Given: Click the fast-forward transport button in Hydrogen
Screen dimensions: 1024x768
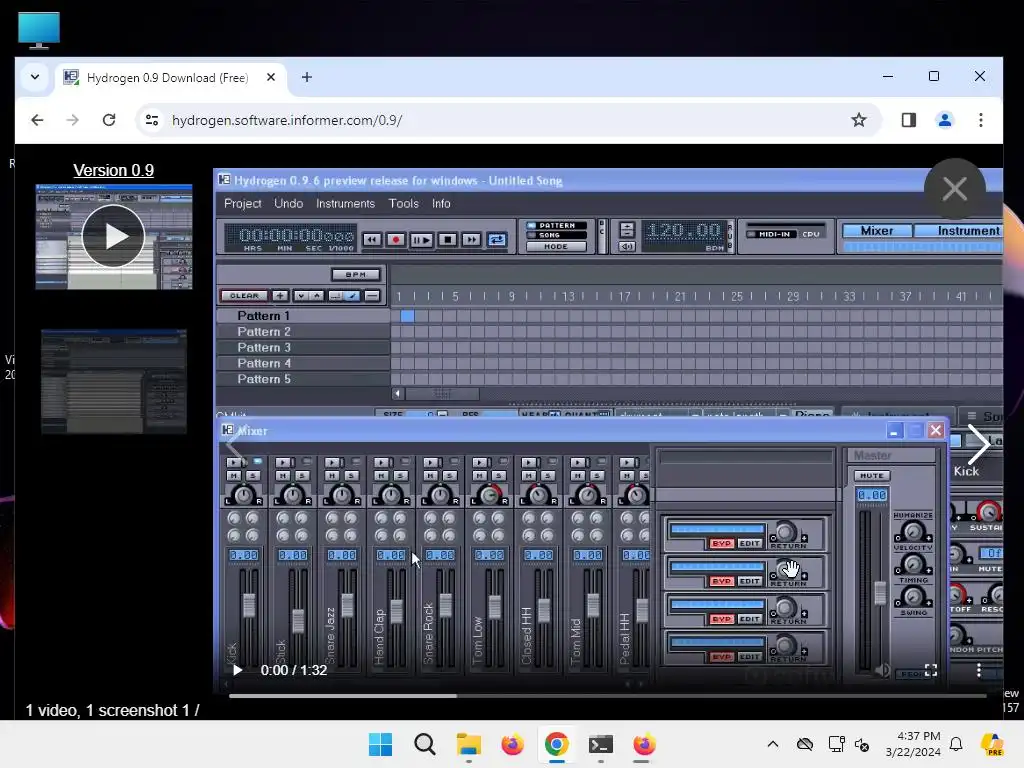Looking at the screenshot, I should [x=472, y=240].
